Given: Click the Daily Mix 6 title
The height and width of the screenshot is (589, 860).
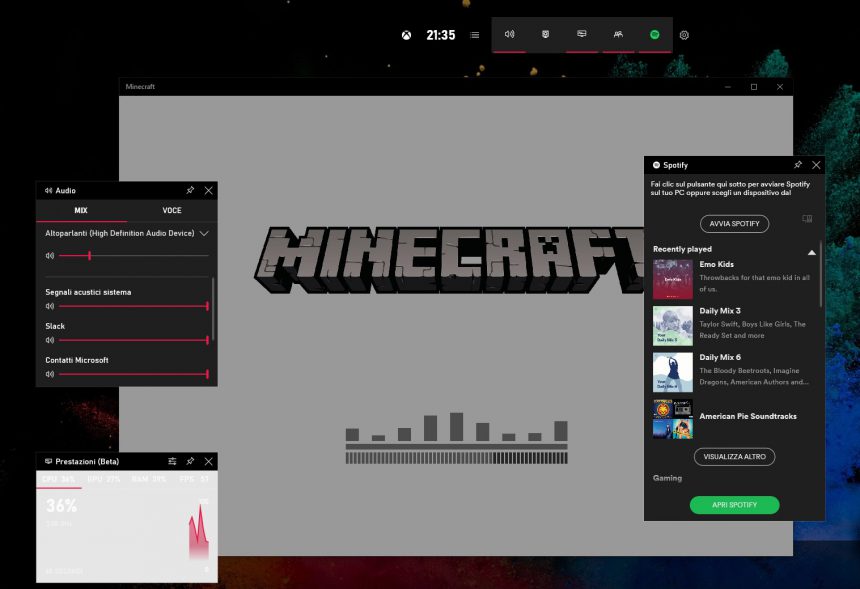Looking at the screenshot, I should point(720,358).
